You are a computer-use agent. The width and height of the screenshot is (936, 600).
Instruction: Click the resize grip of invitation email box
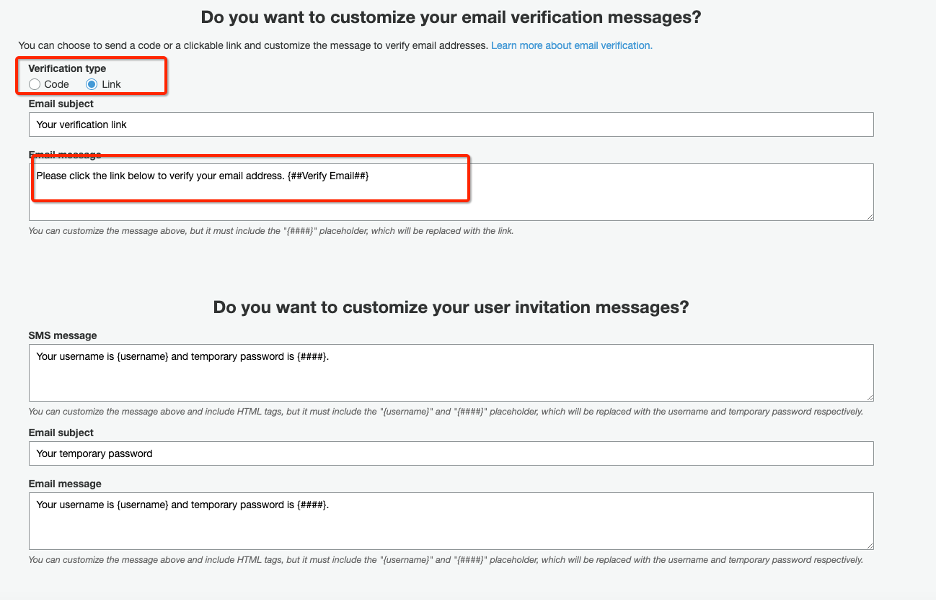click(868, 545)
